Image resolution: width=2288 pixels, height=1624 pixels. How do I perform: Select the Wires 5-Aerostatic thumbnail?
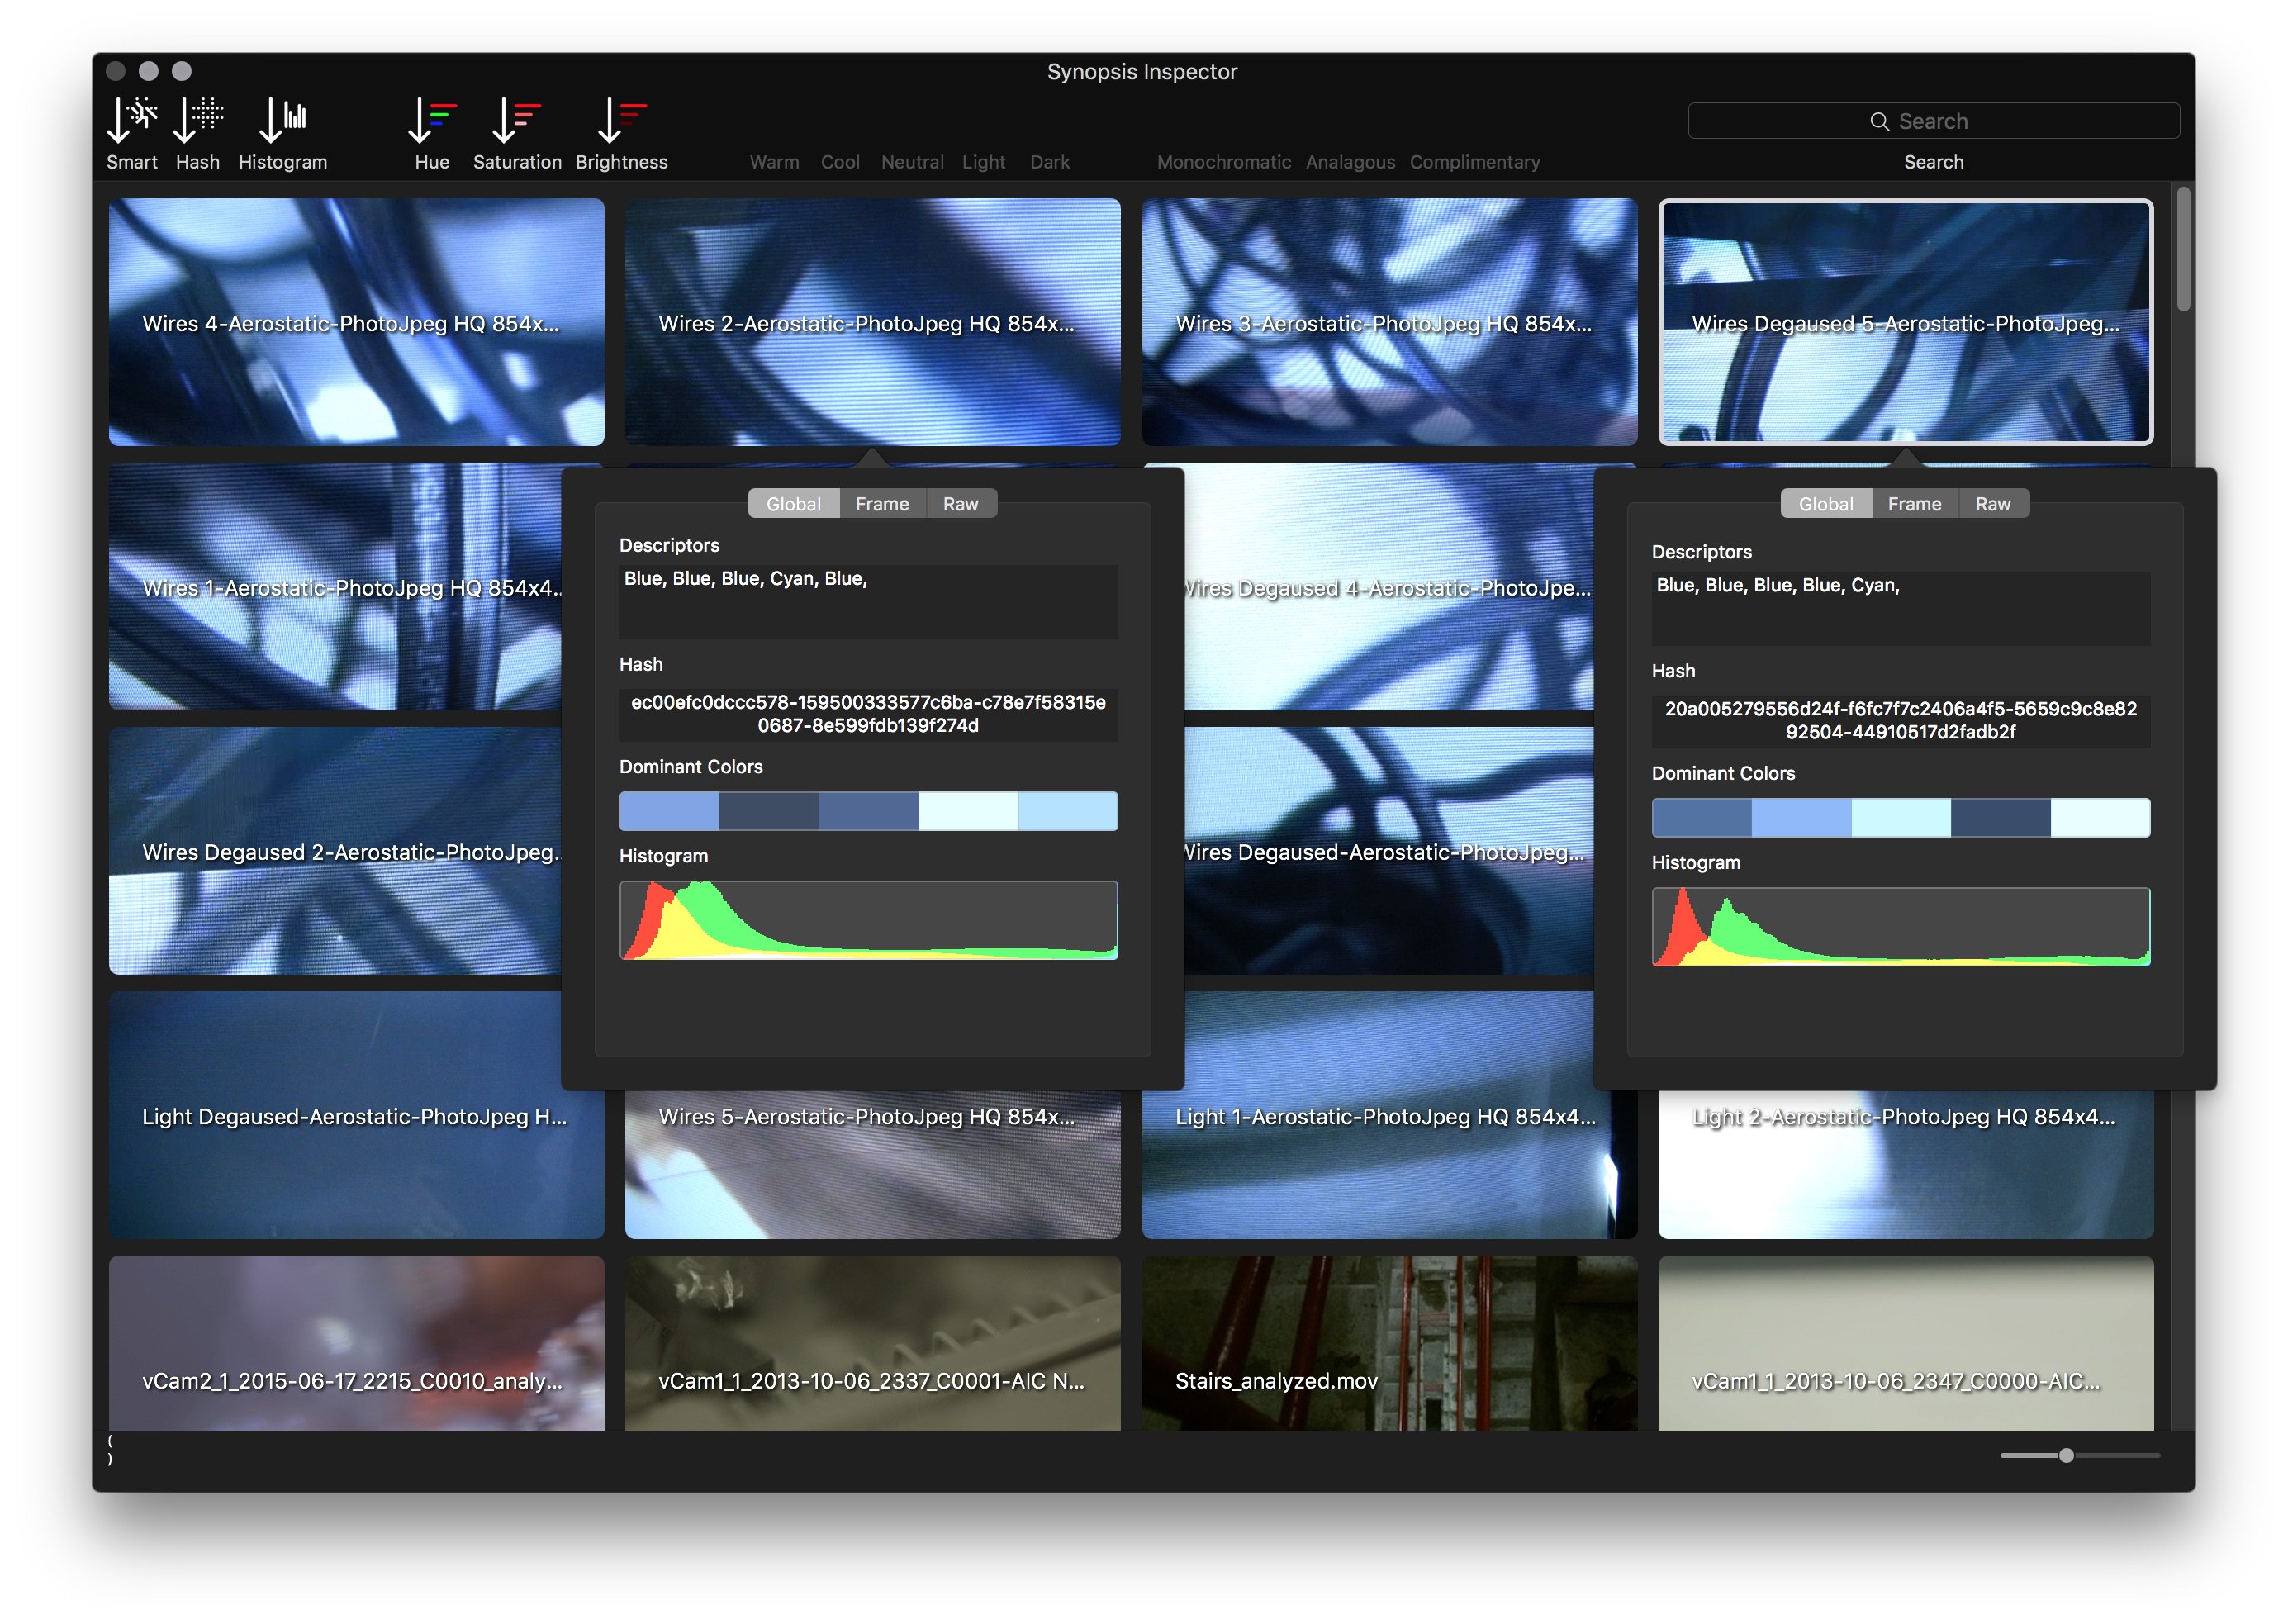(872, 1165)
